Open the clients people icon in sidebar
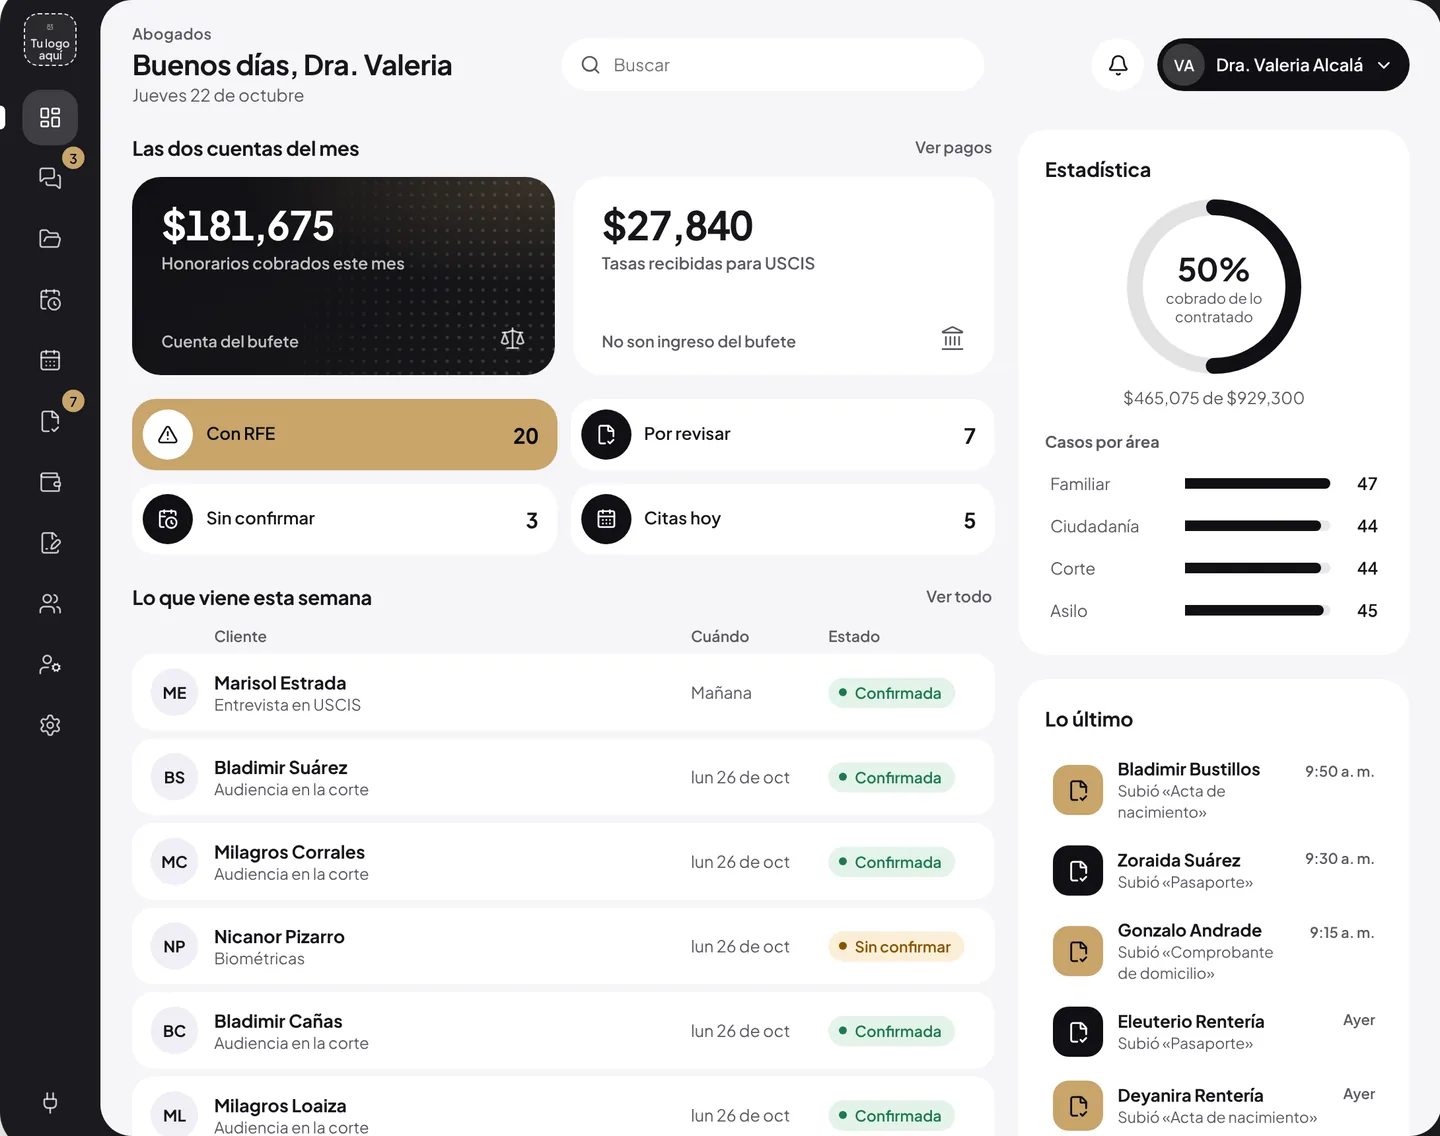Viewport: 1440px width, 1136px height. point(50,604)
